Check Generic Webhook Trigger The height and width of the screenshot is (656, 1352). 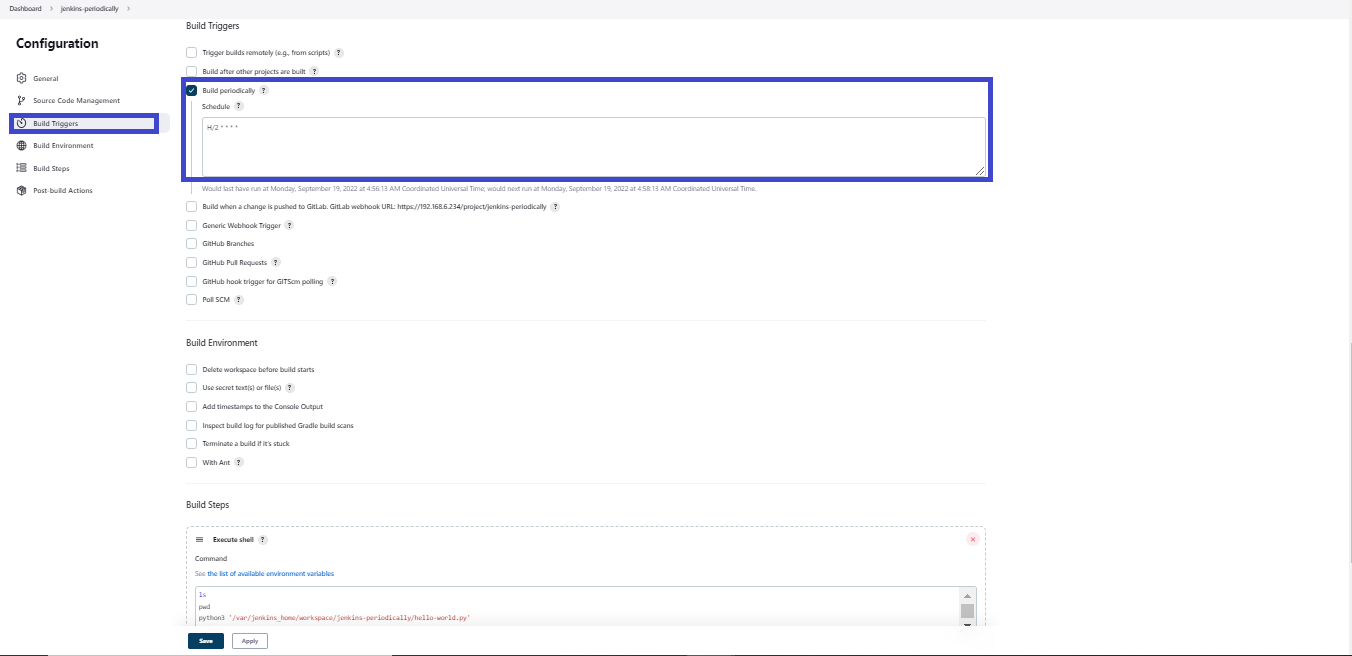coord(192,225)
